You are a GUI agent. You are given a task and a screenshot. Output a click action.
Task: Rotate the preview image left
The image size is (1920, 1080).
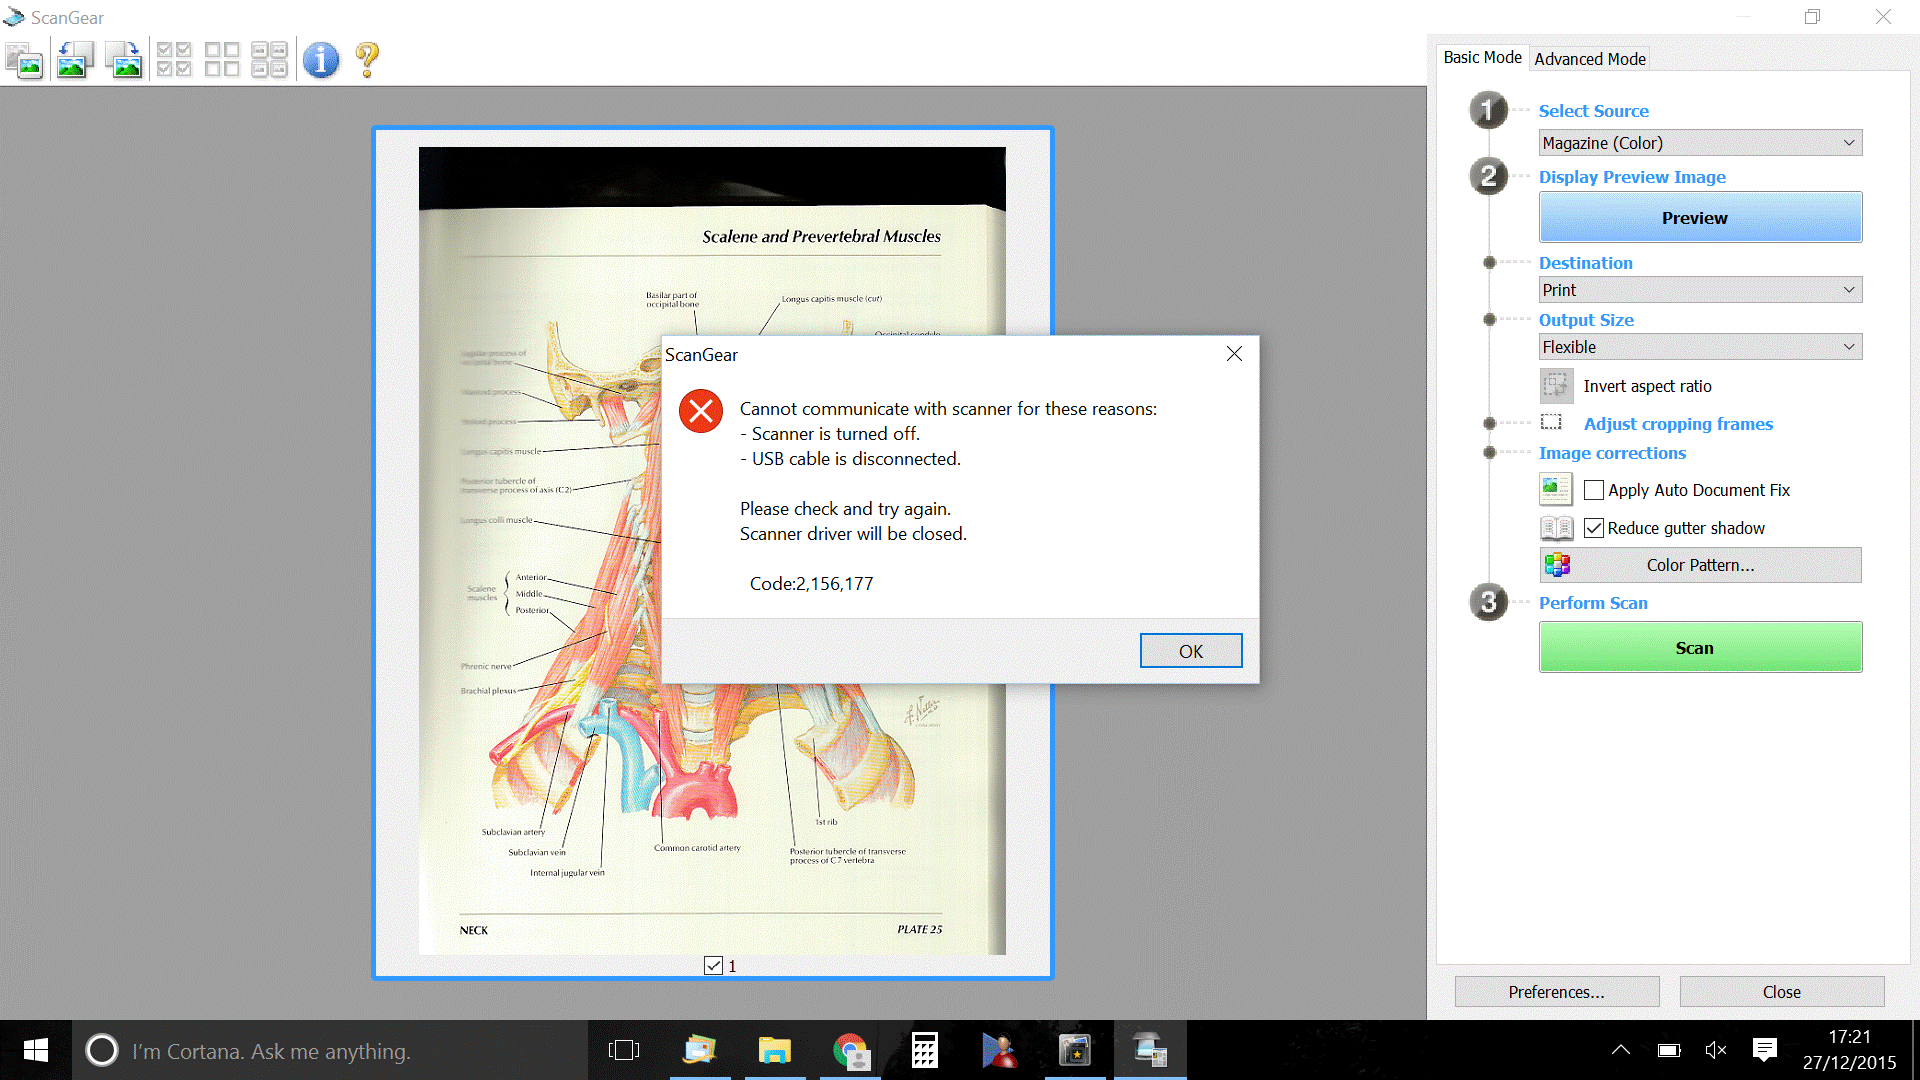click(75, 60)
